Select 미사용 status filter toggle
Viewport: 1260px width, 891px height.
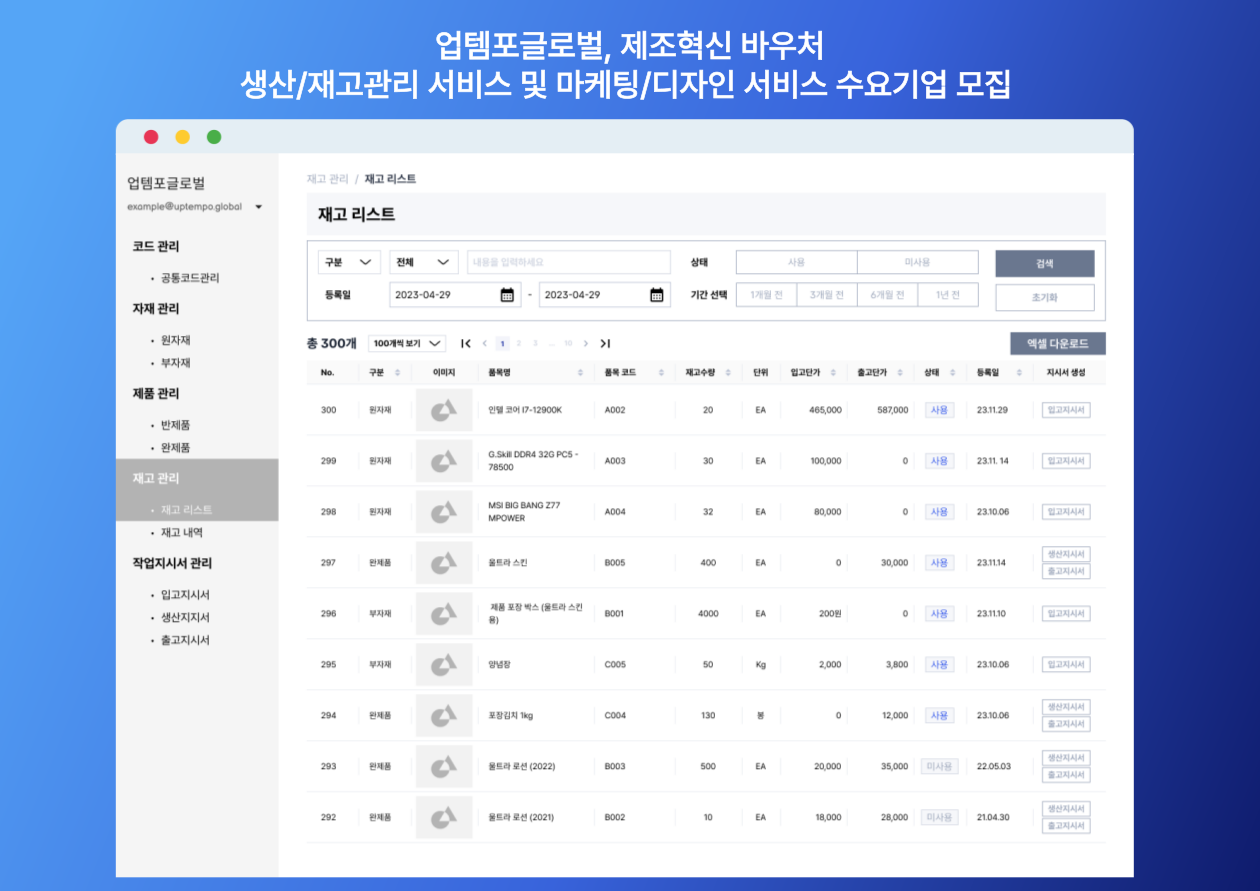pyautogui.click(x=917, y=262)
